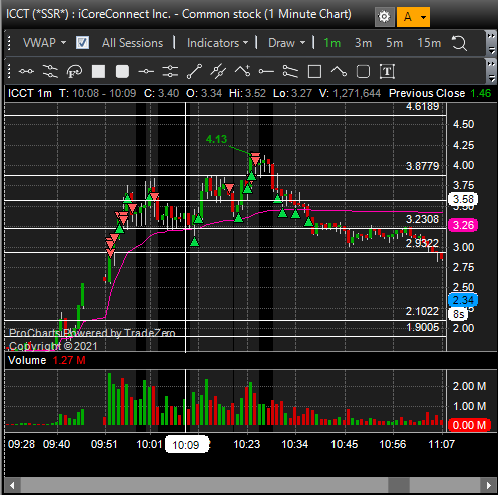Click the drawing toolbar grip handle

(9, 71)
